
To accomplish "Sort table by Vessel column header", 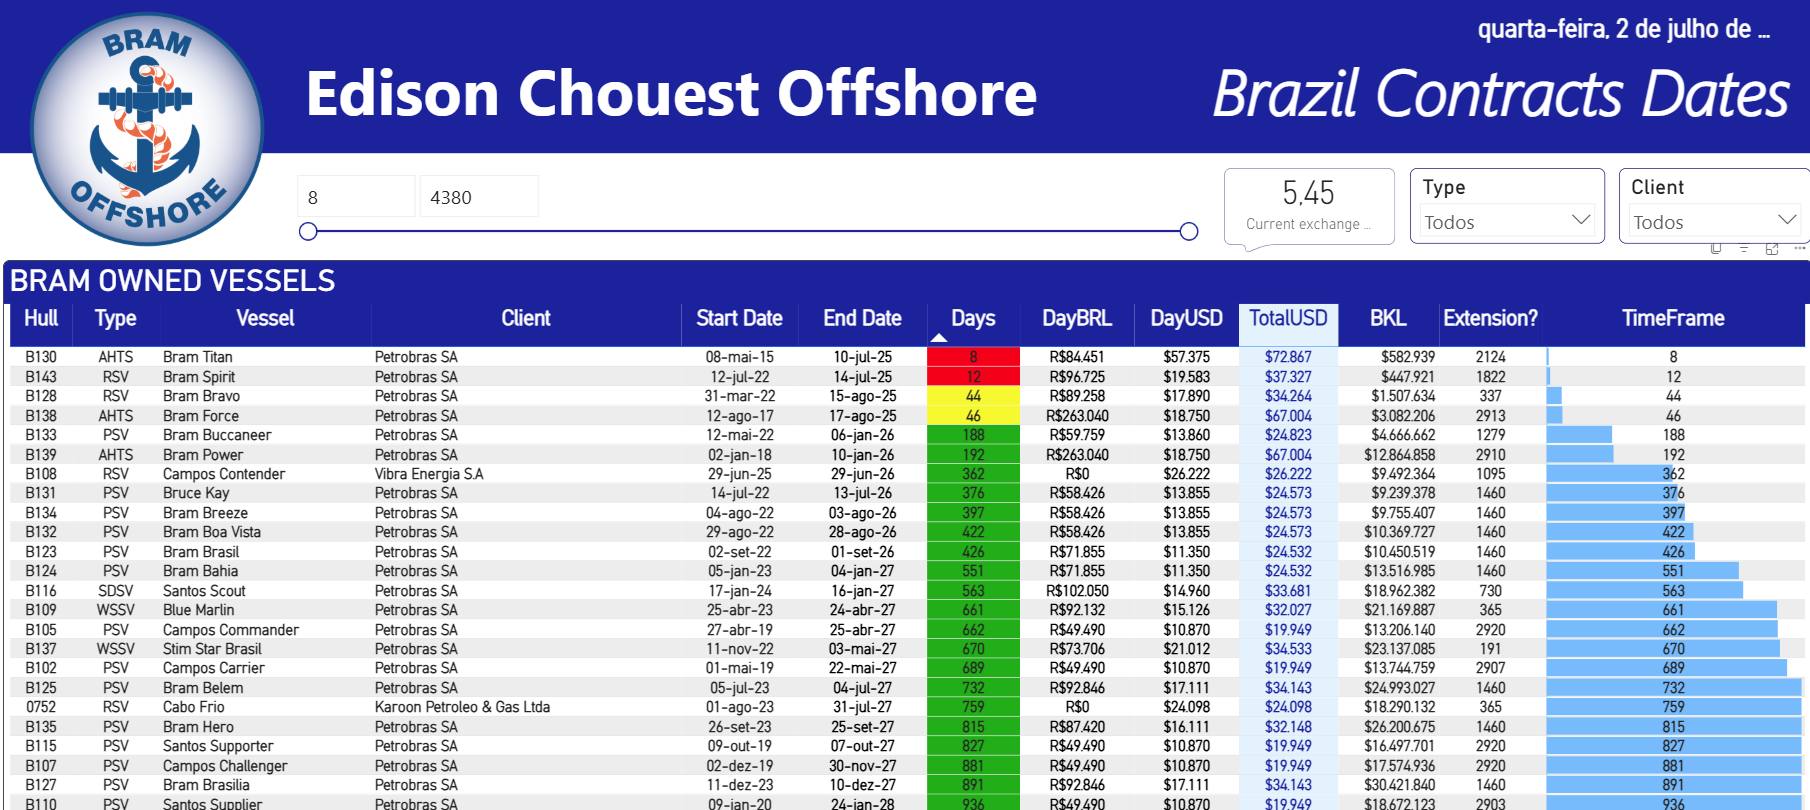I will [x=265, y=318].
